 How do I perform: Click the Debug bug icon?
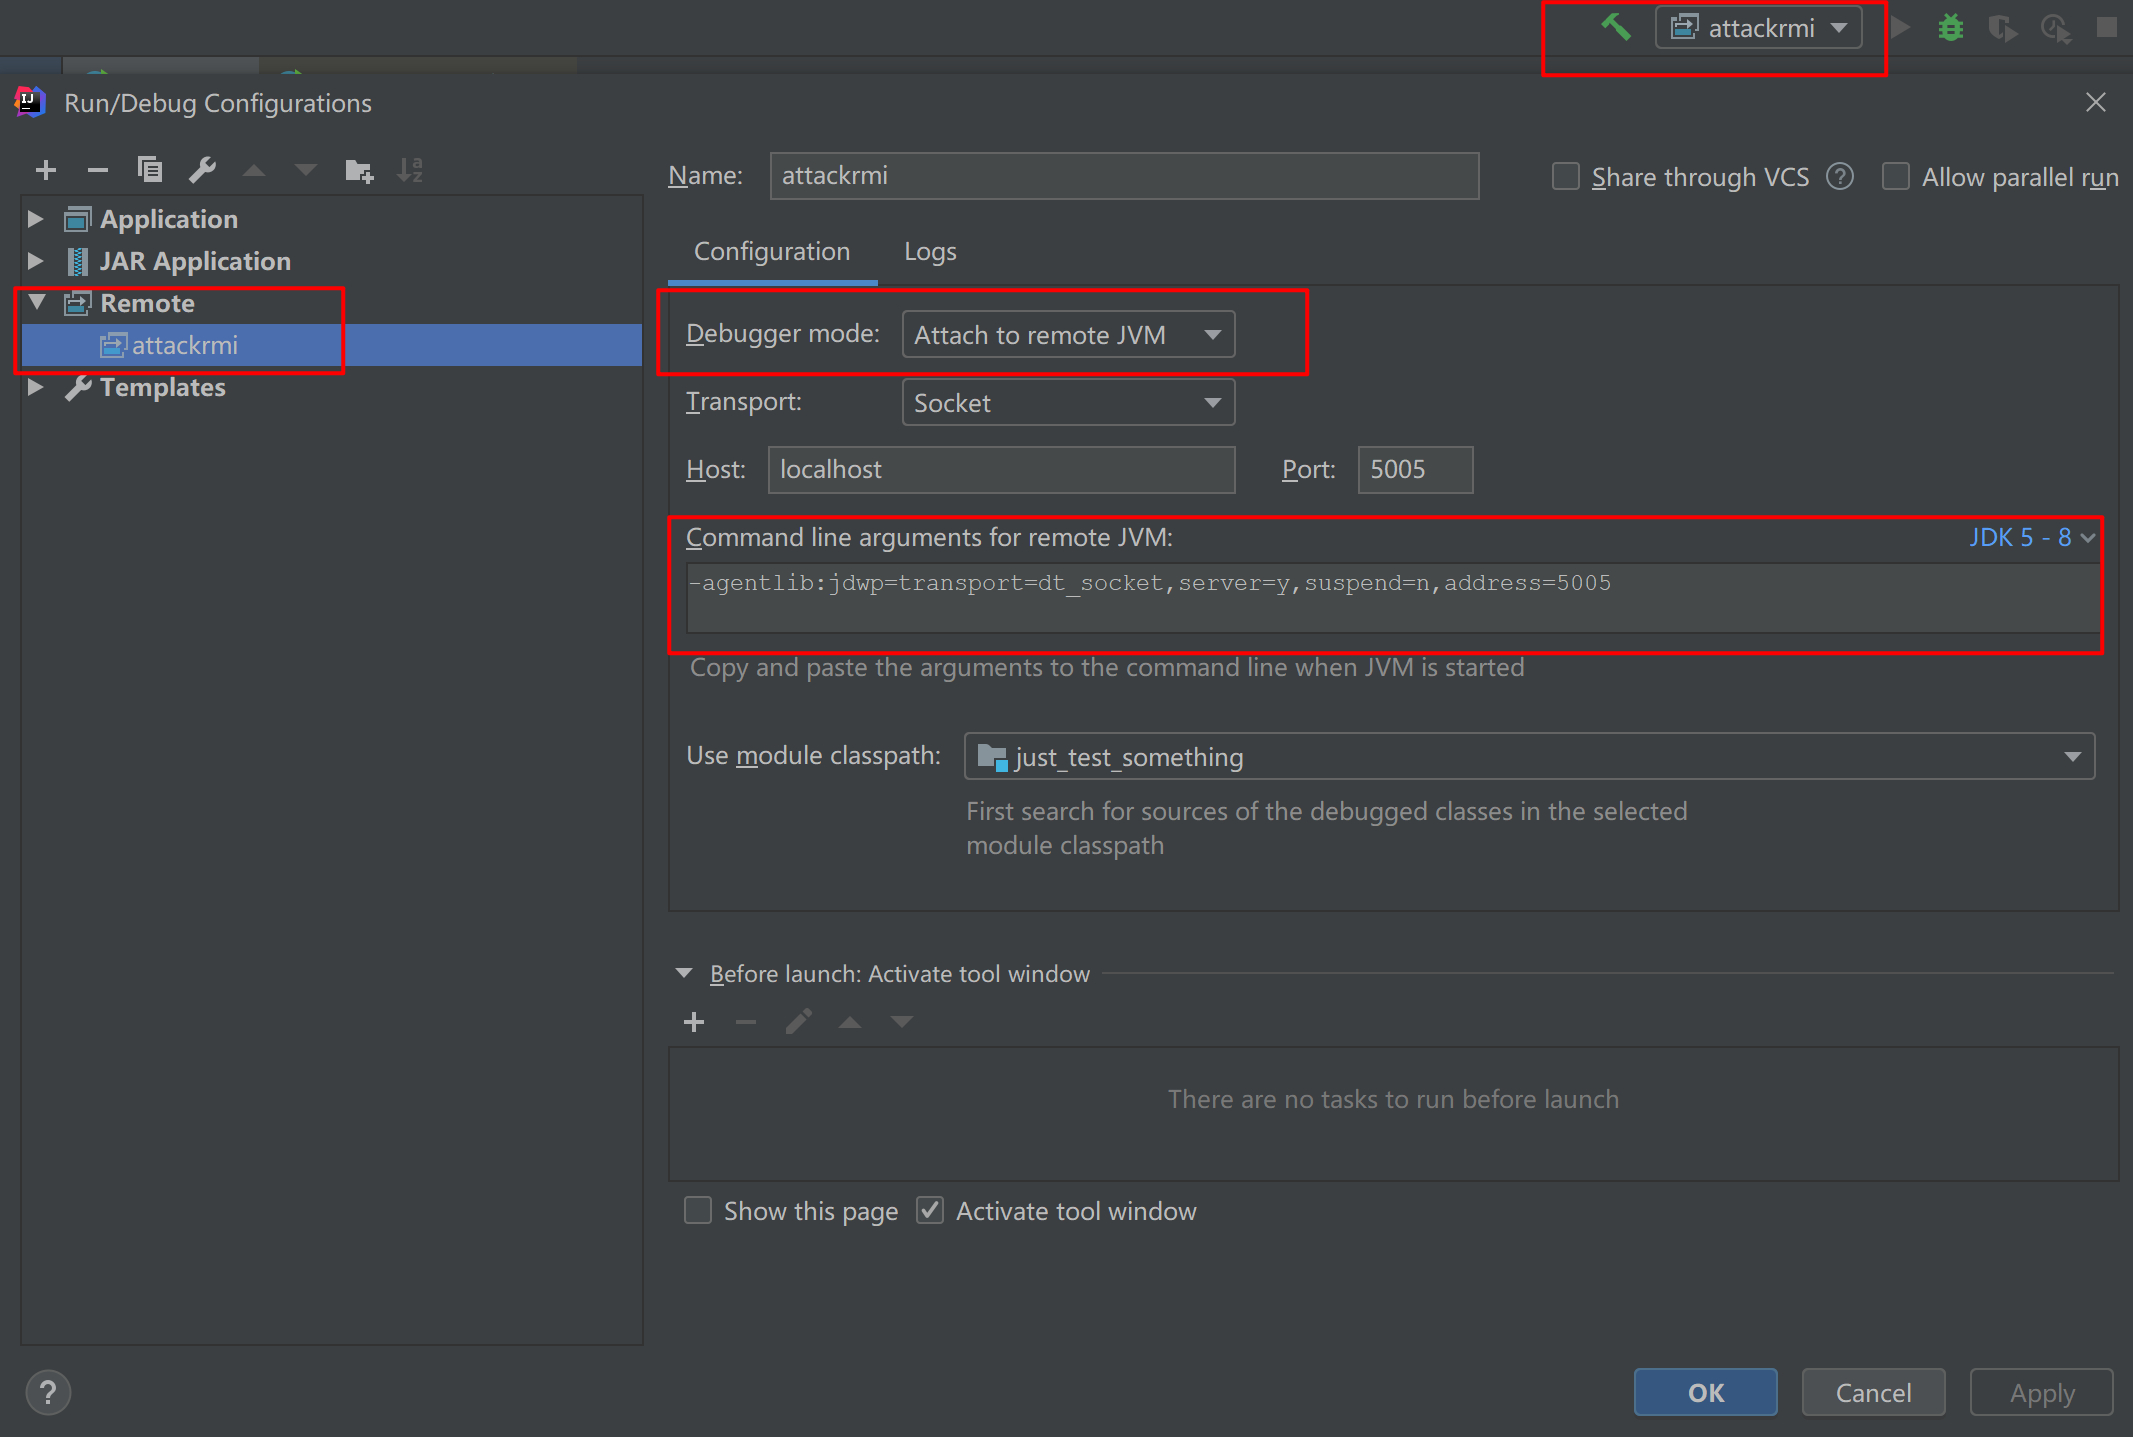[1950, 27]
